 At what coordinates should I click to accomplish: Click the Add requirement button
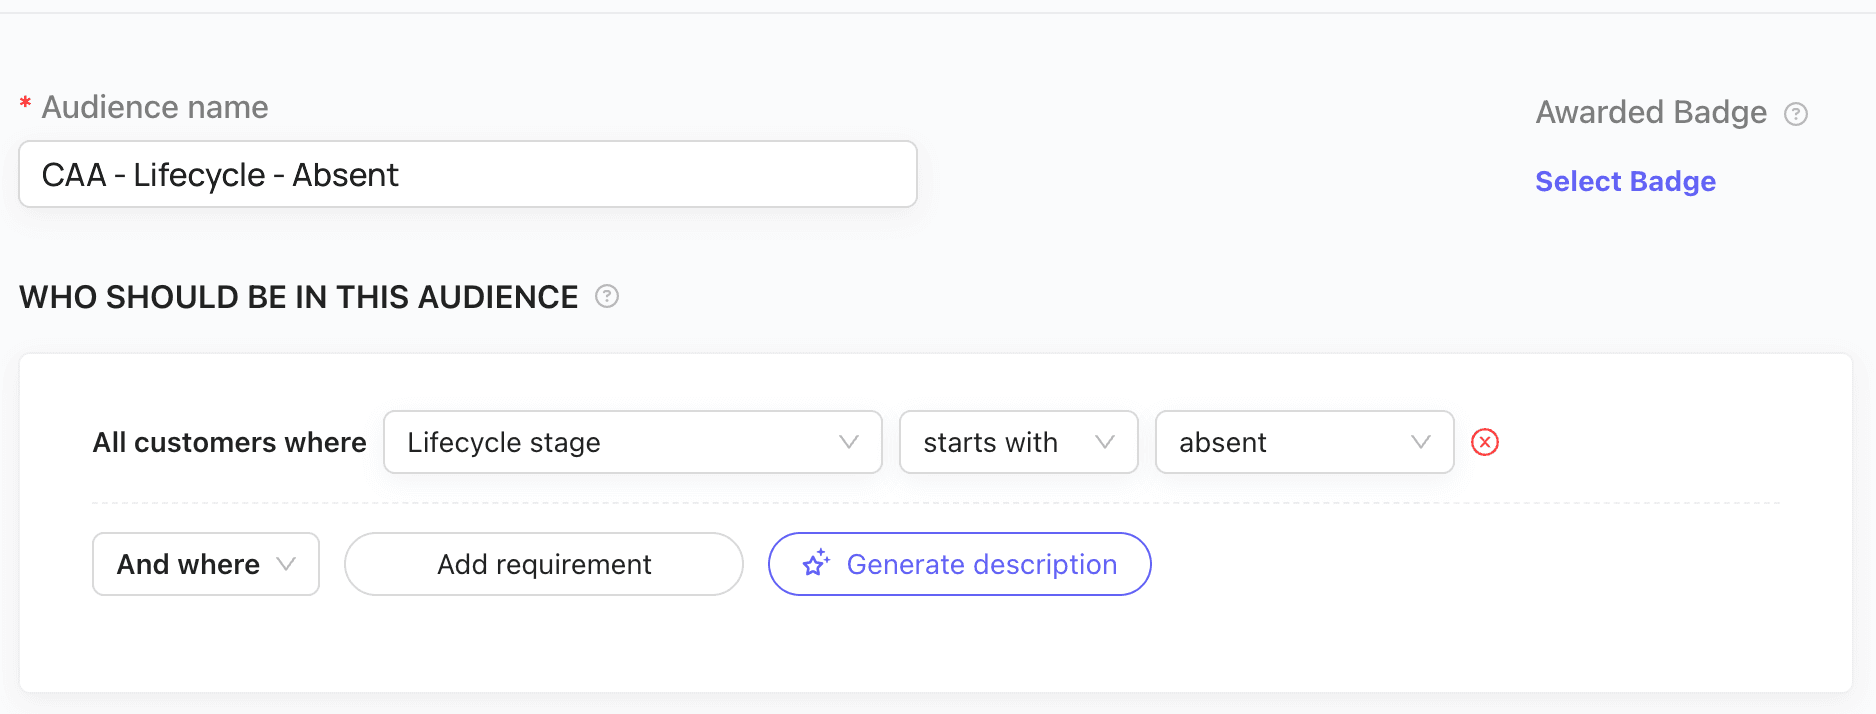point(544,564)
